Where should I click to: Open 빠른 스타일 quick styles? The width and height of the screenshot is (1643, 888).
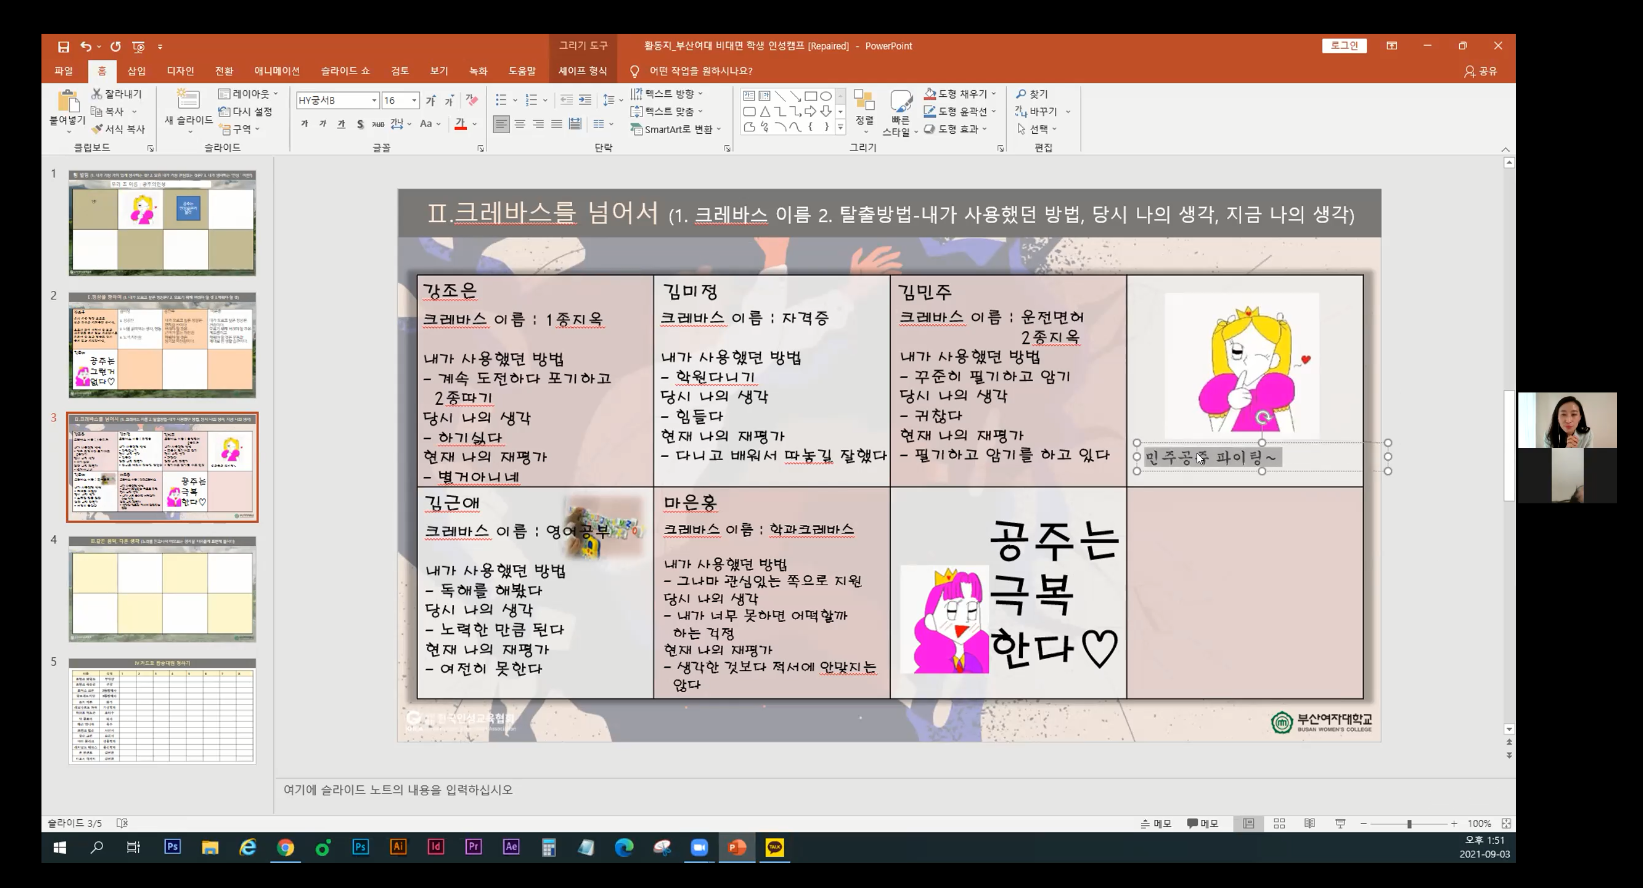click(x=900, y=113)
